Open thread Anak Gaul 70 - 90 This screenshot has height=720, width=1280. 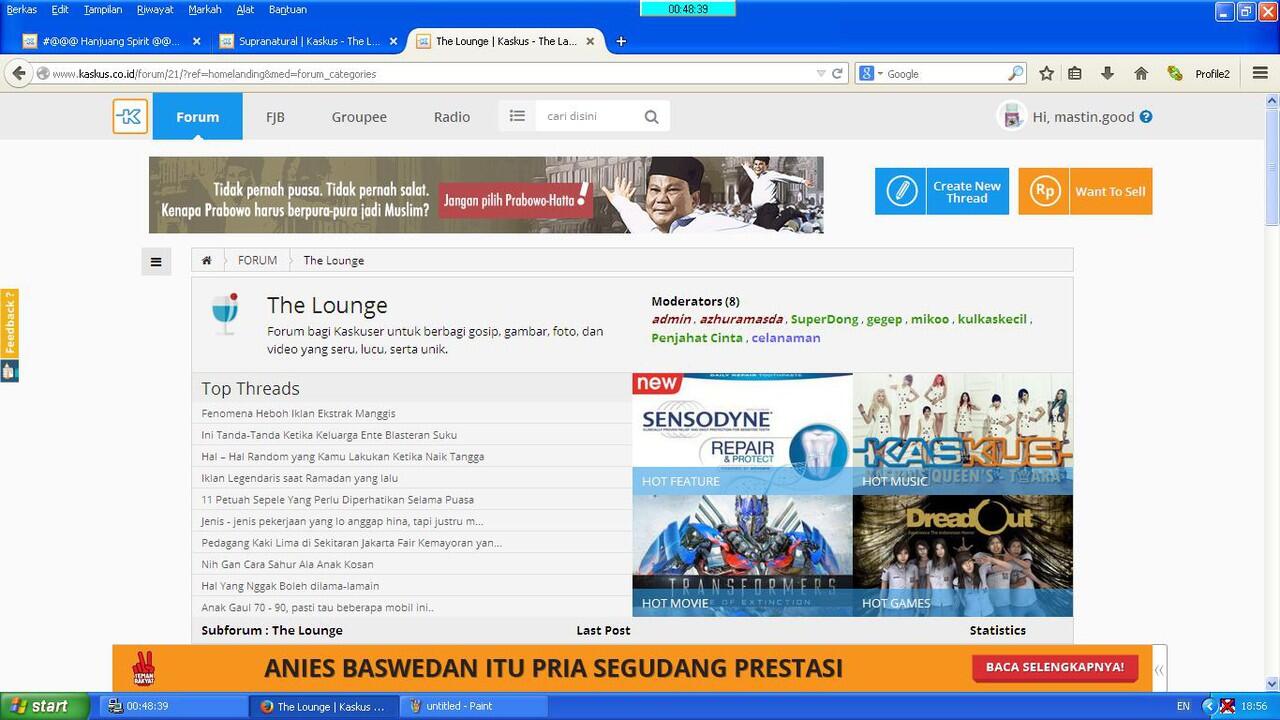(317, 607)
